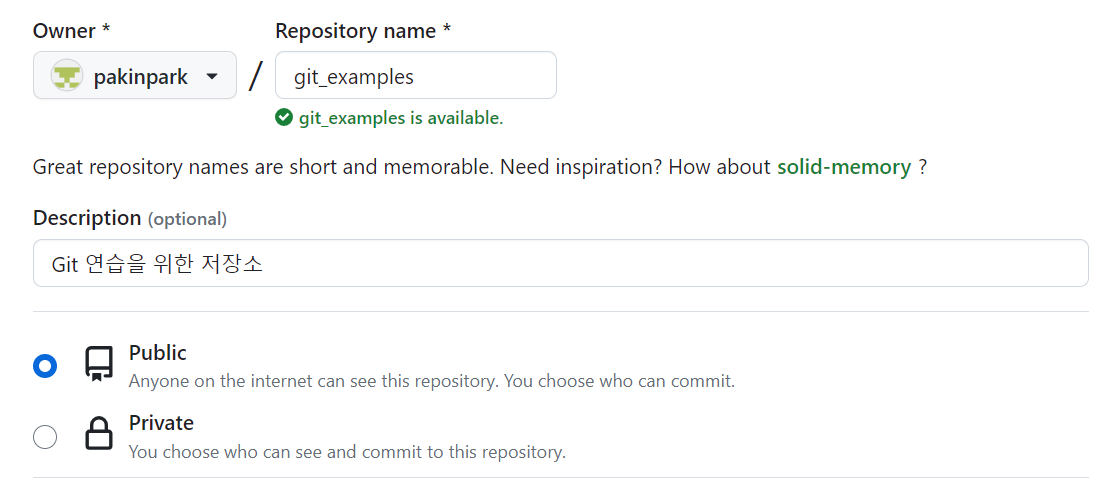Click the pakinpark avatar icon

tap(67, 76)
